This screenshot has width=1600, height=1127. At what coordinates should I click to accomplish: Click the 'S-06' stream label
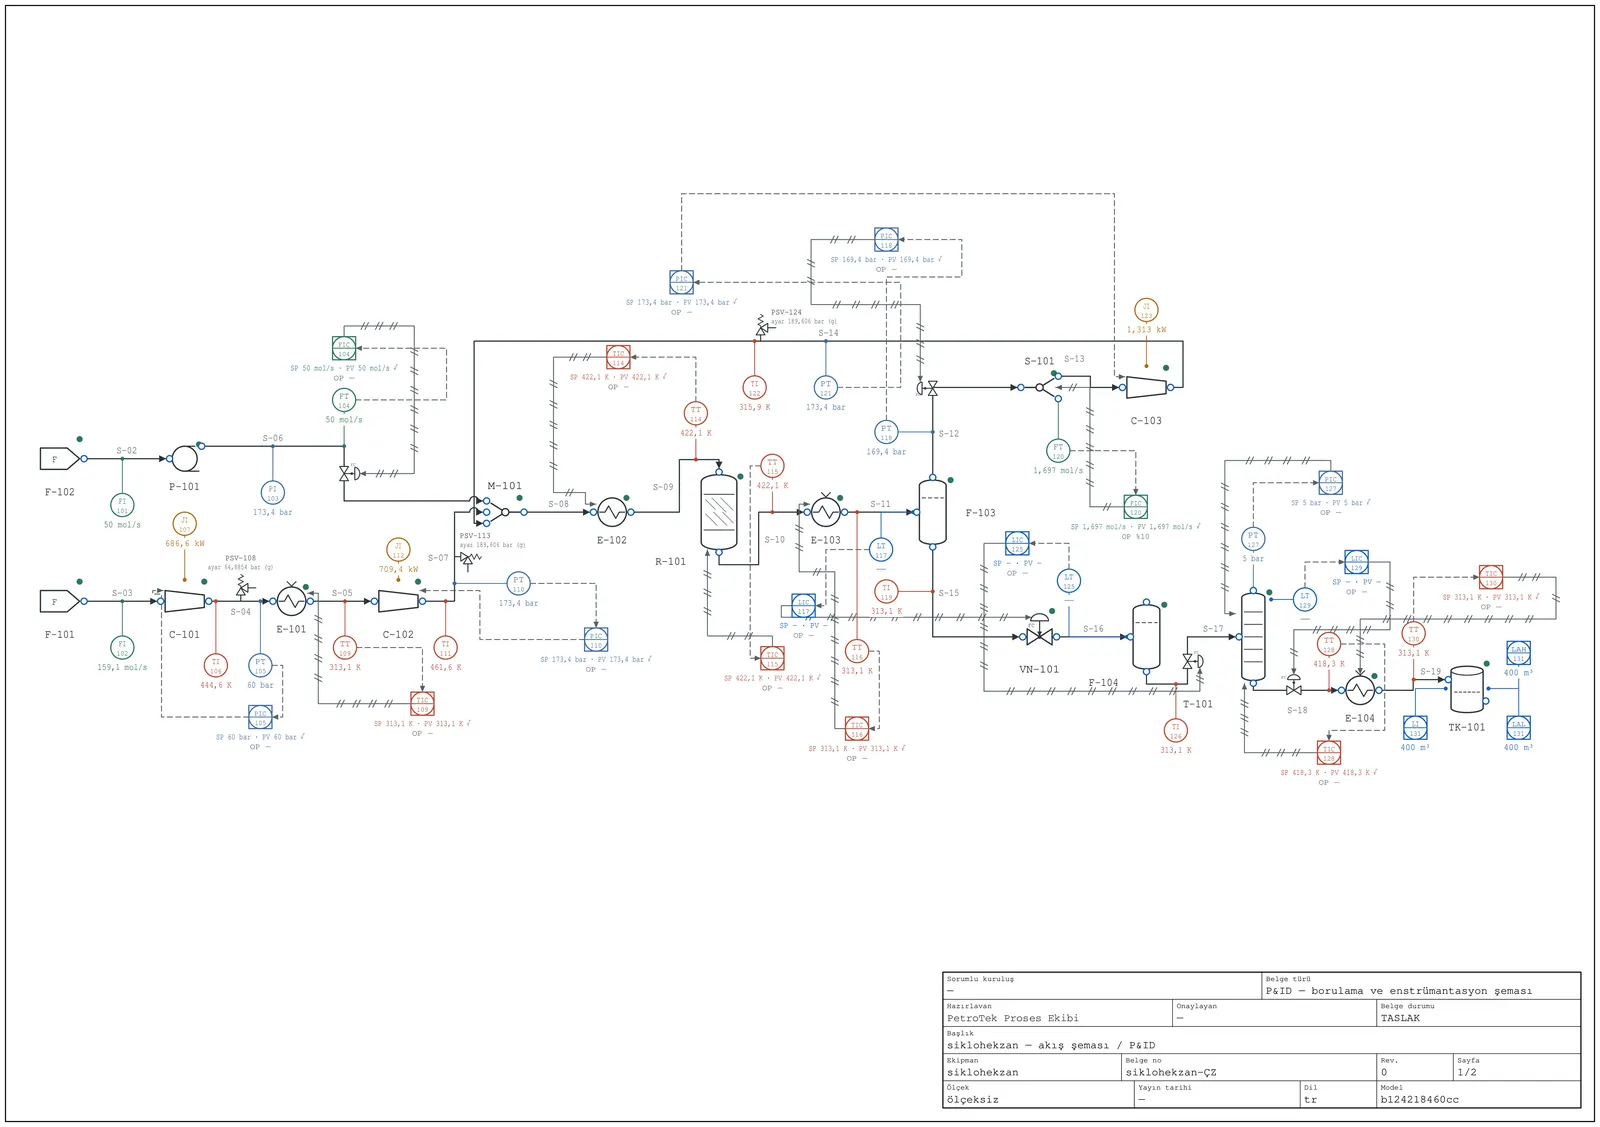(x=273, y=438)
